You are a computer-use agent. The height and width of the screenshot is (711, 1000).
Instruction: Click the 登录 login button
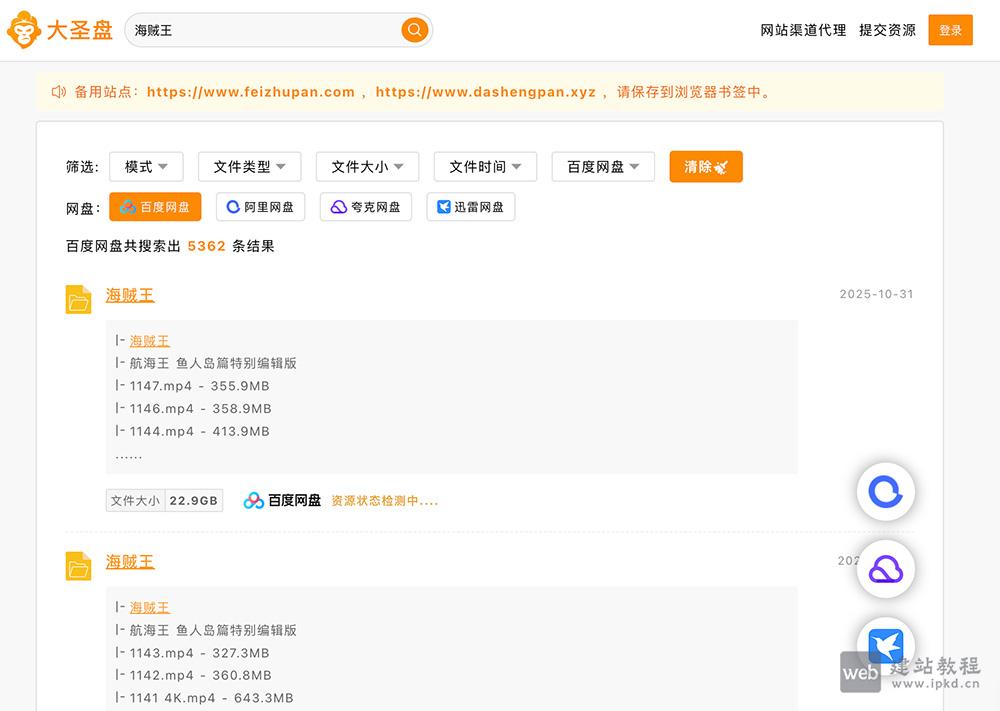950,30
